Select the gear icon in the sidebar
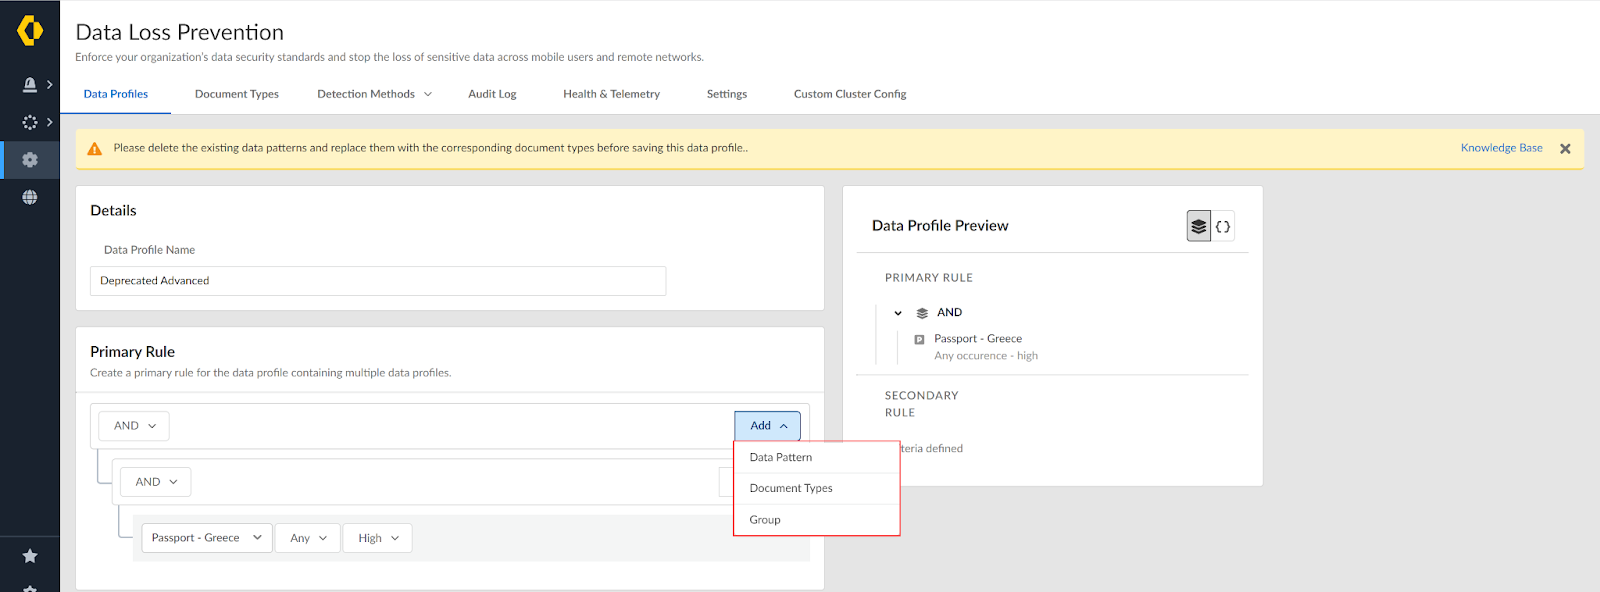The width and height of the screenshot is (1600, 592). pos(30,160)
